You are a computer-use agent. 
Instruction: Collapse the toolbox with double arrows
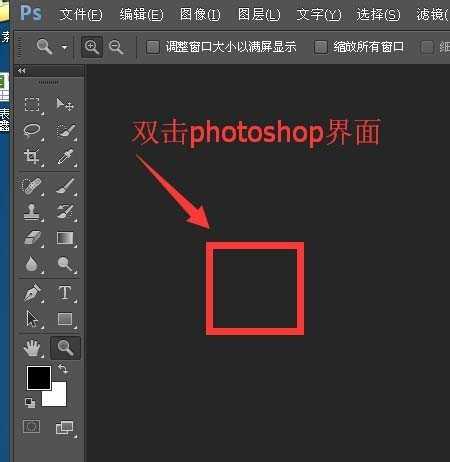[22, 71]
